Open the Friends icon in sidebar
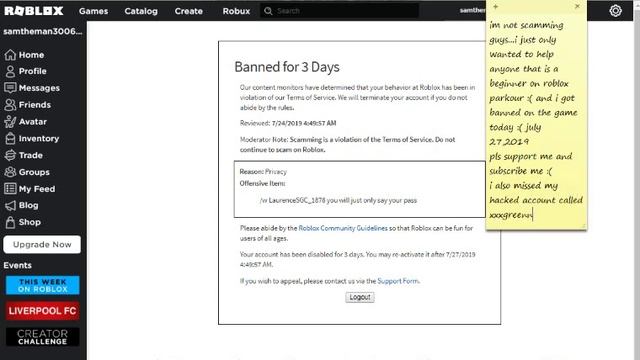 click(x=10, y=105)
